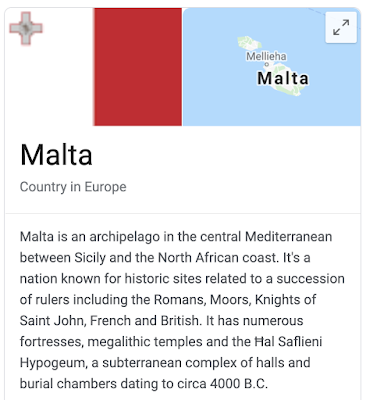Open the Malta flag image
This screenshot has height=400, width=366.
(x=94, y=67)
